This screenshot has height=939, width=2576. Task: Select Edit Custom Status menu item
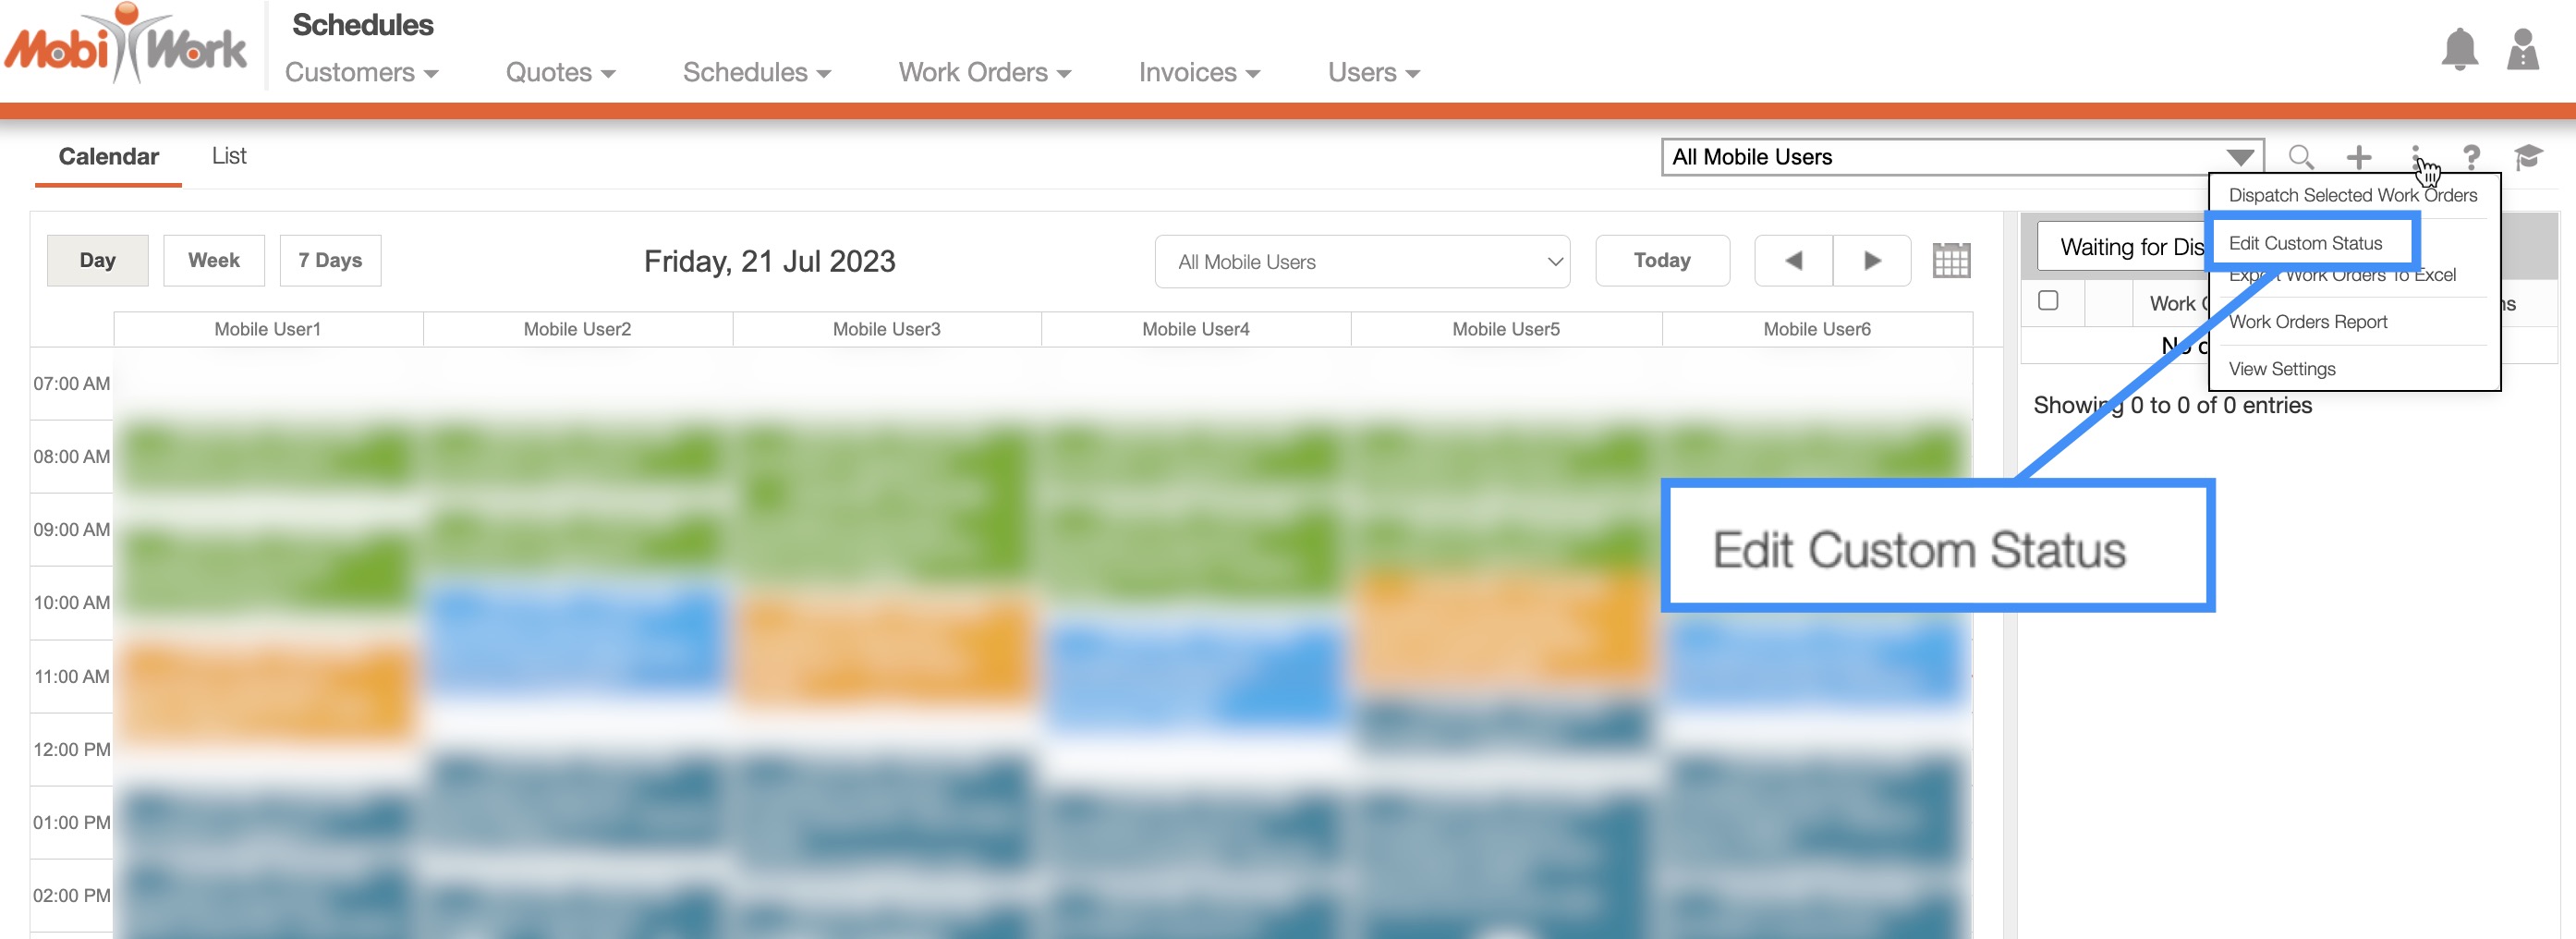[2305, 243]
